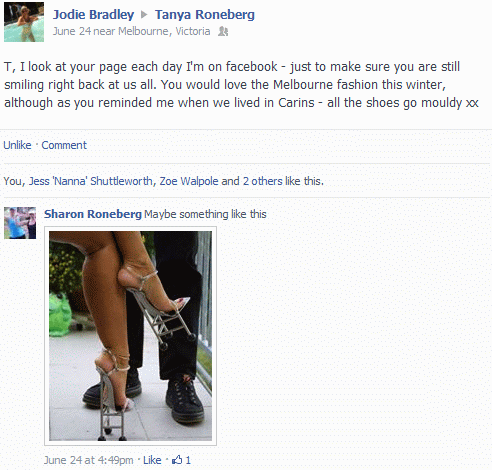
Task: Open the June 24 at 4:49pm comment timestamp
Action: click(x=89, y=460)
